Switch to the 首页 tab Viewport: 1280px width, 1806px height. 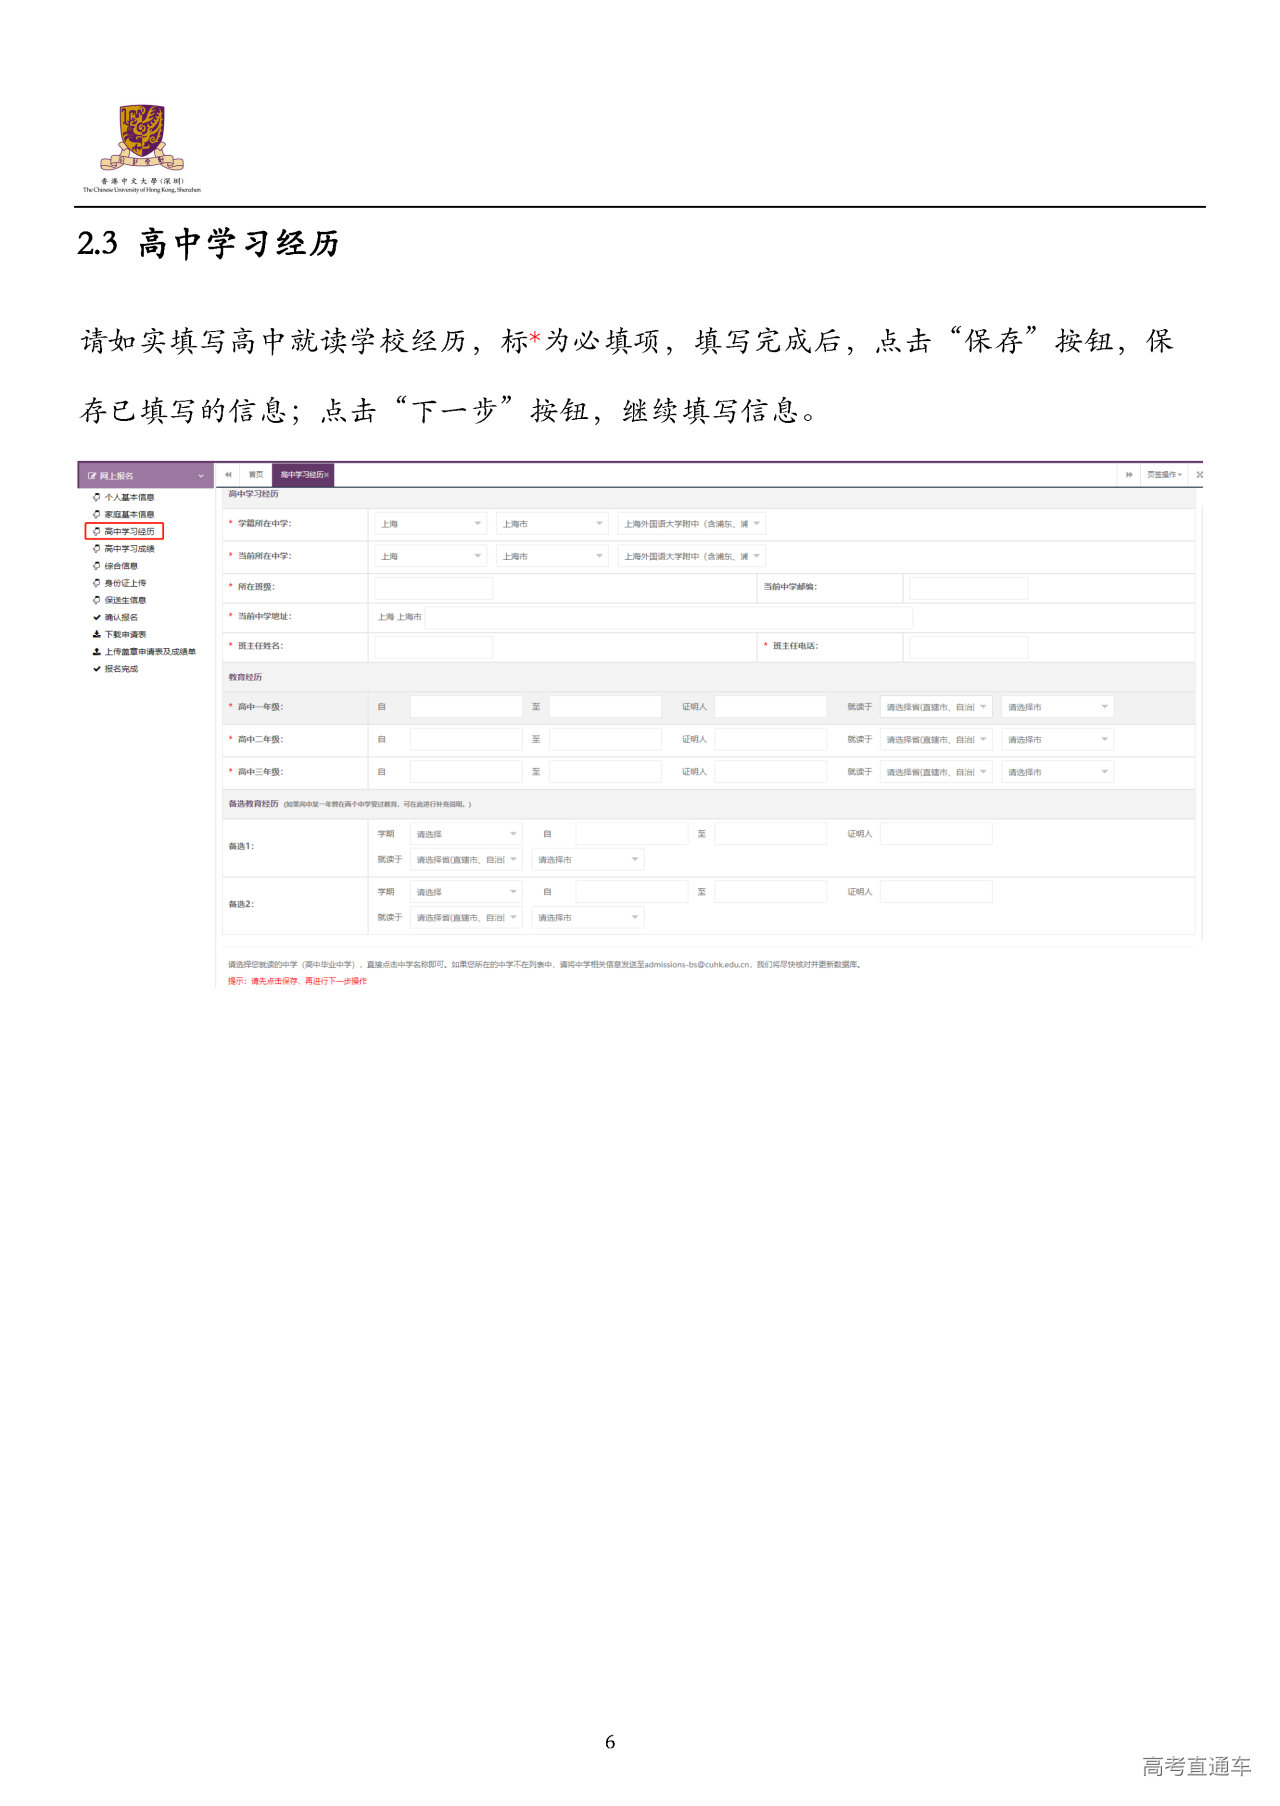(x=256, y=475)
